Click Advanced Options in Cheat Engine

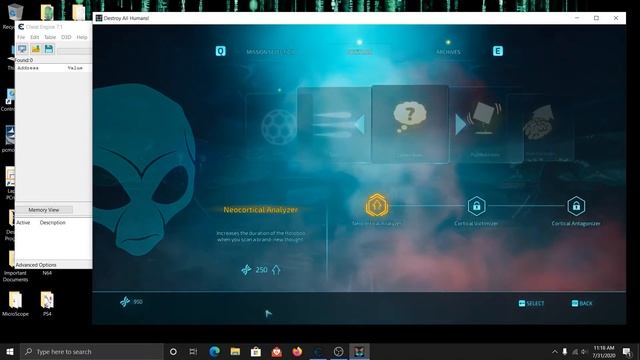tap(36, 265)
